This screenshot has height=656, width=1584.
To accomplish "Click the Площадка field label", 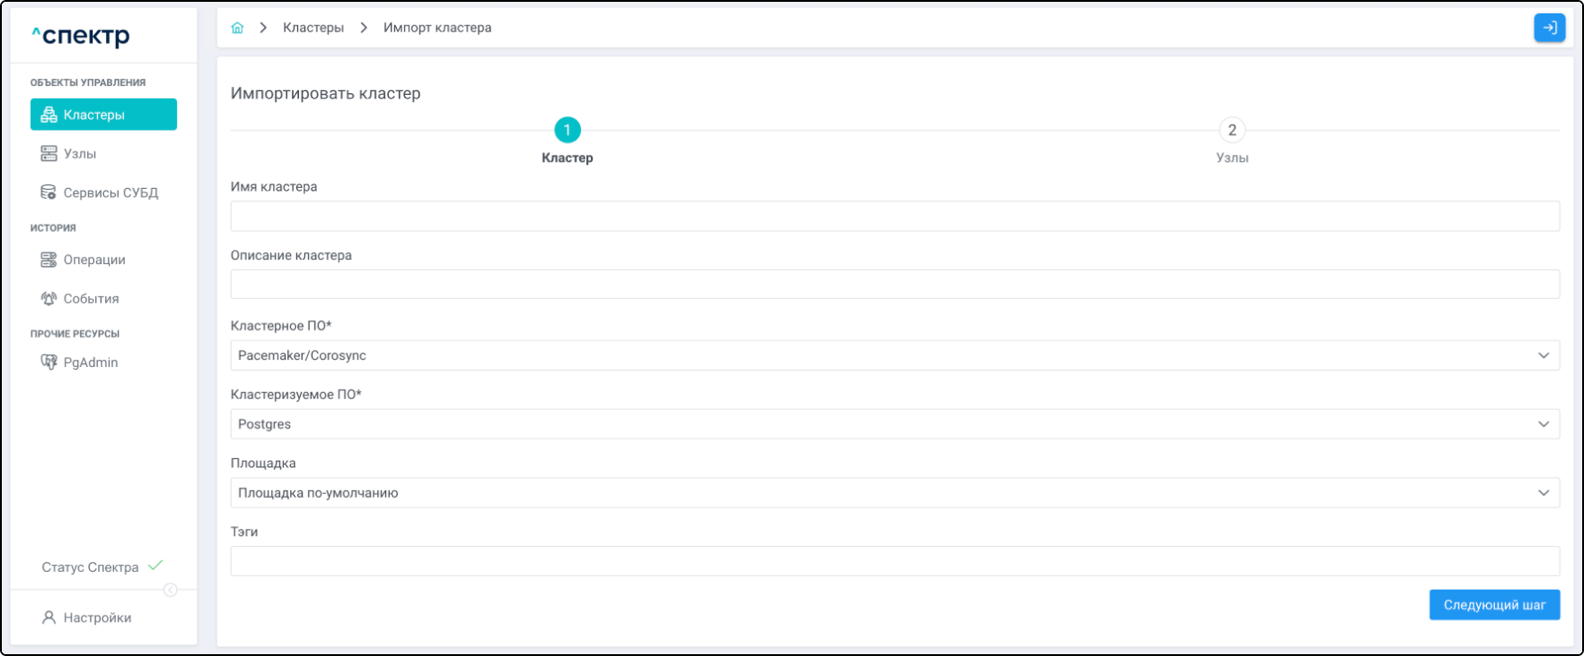I will pos(263,464).
